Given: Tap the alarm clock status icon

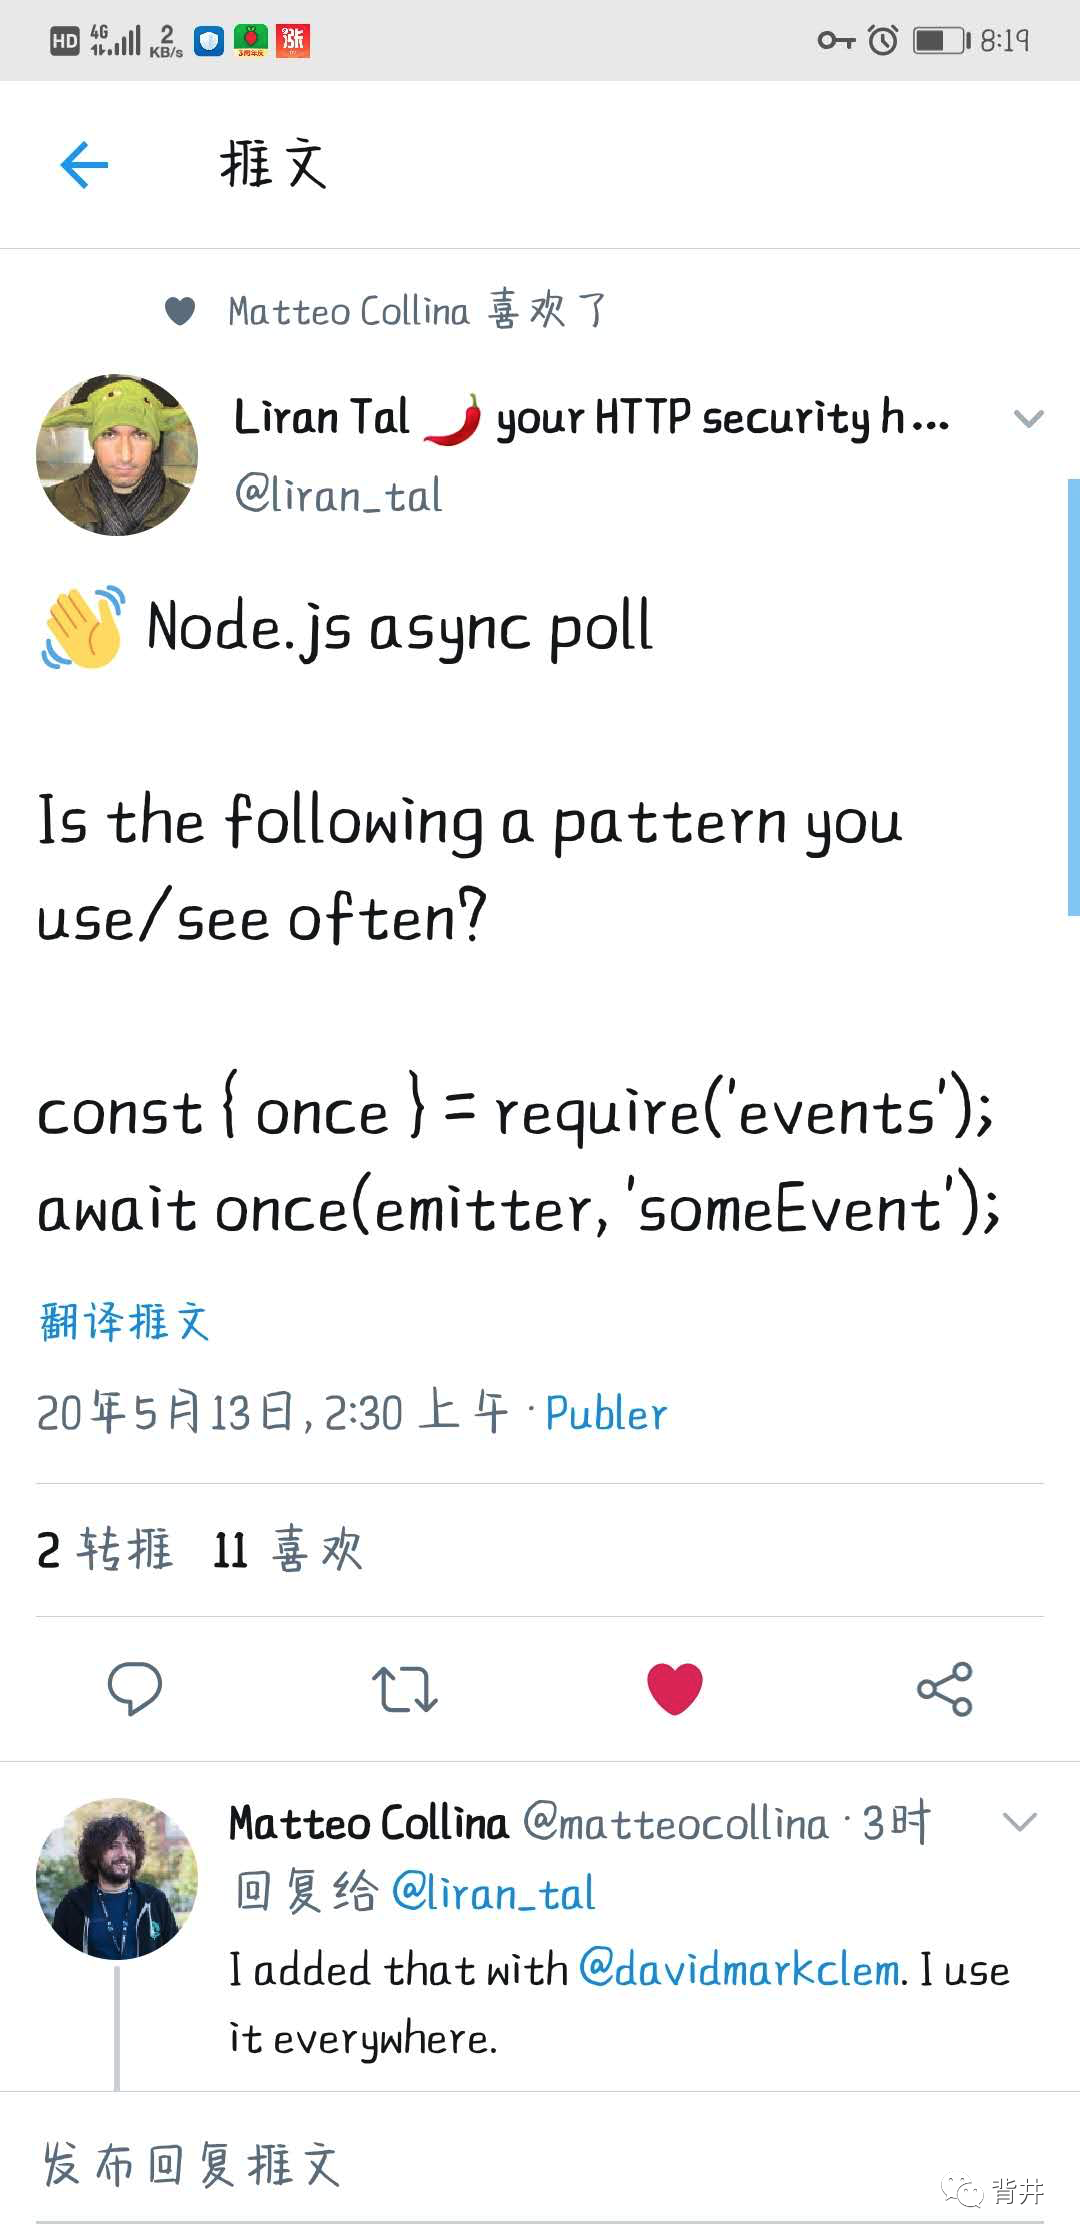Looking at the screenshot, I should point(883,41).
